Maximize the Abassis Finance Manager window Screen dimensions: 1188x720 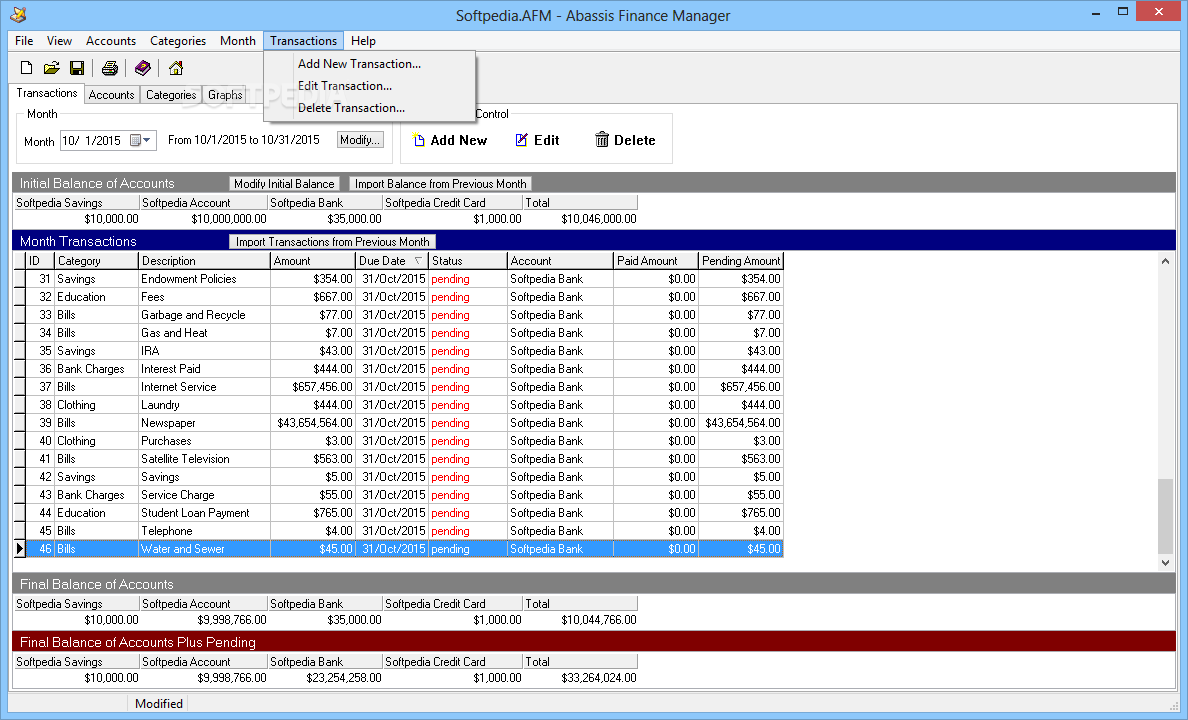coord(1123,12)
